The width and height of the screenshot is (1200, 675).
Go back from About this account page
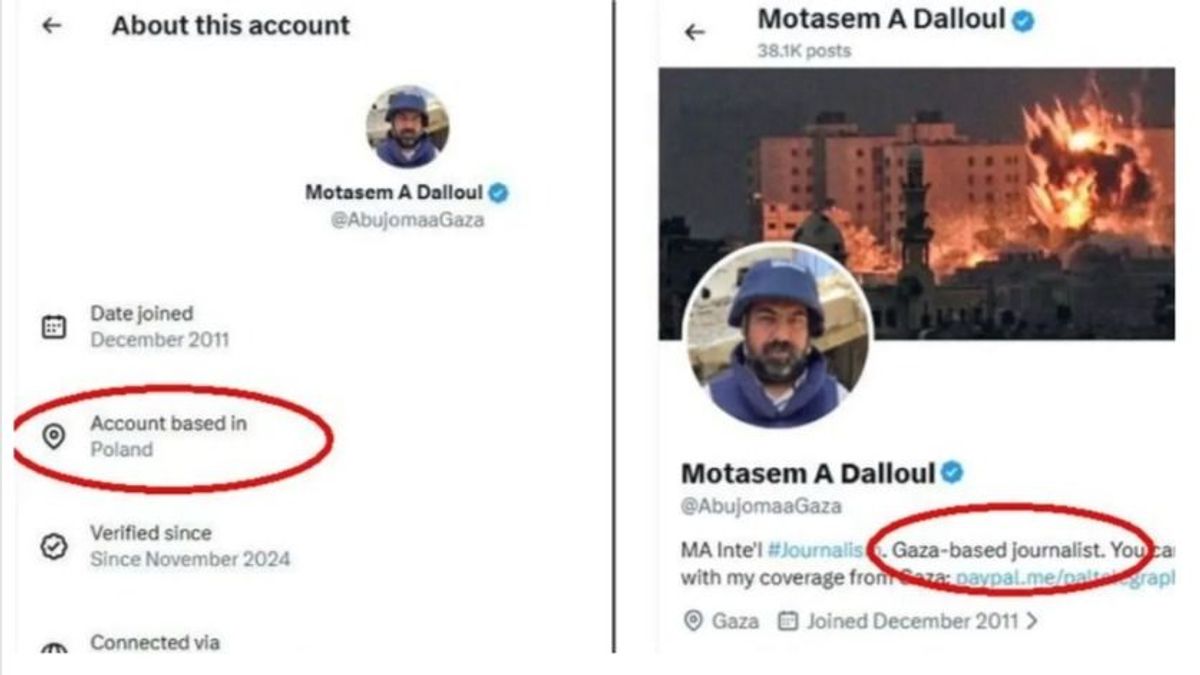click(53, 27)
